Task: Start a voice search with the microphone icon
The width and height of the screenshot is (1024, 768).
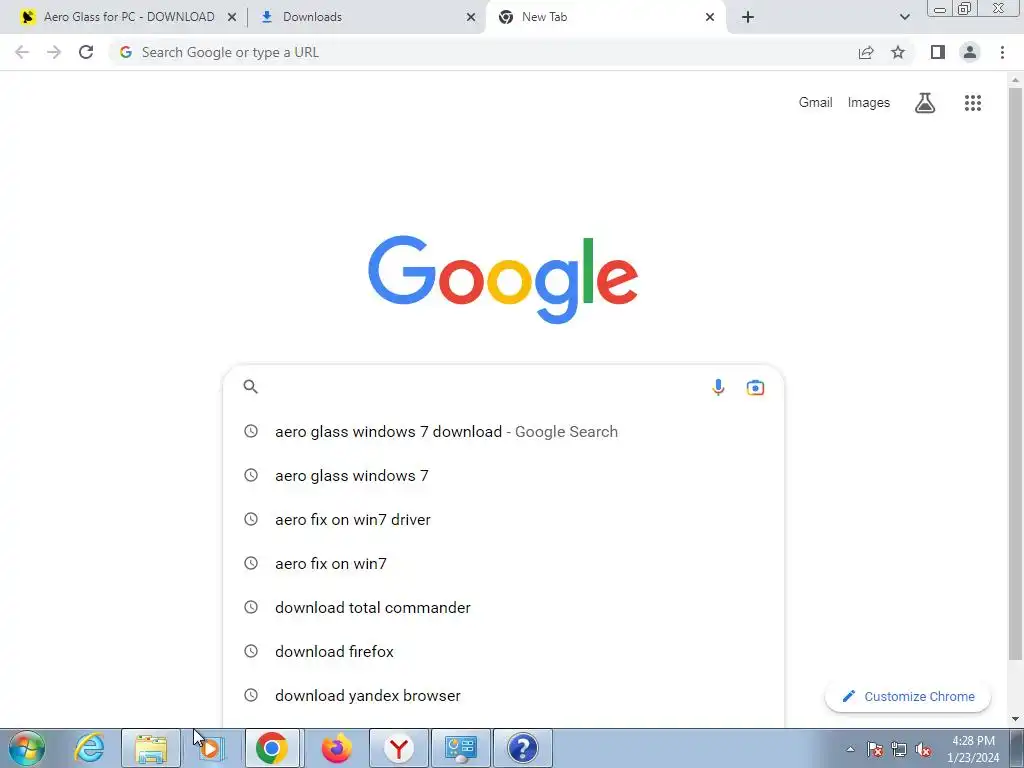Action: coord(718,387)
